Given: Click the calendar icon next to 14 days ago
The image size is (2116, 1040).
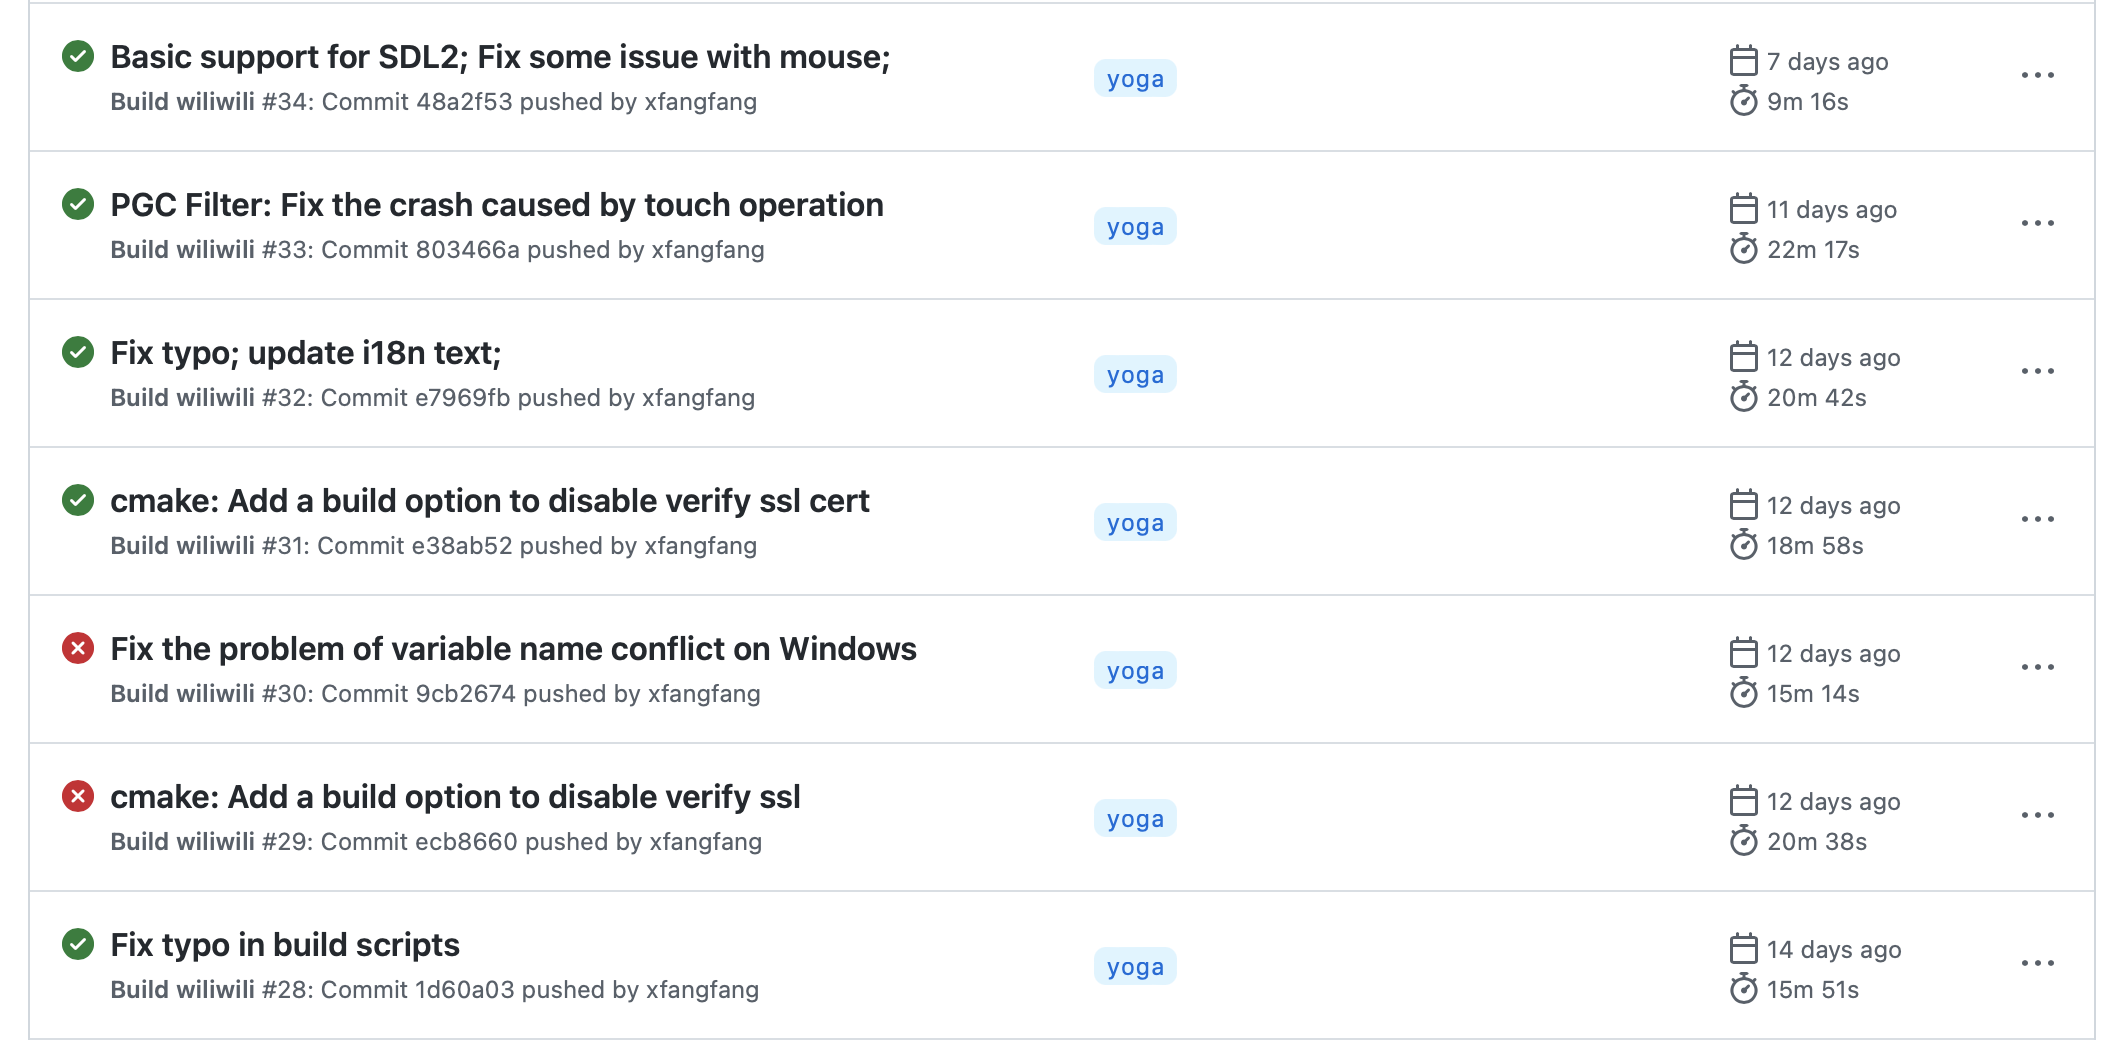Looking at the screenshot, I should pyautogui.click(x=1743, y=949).
